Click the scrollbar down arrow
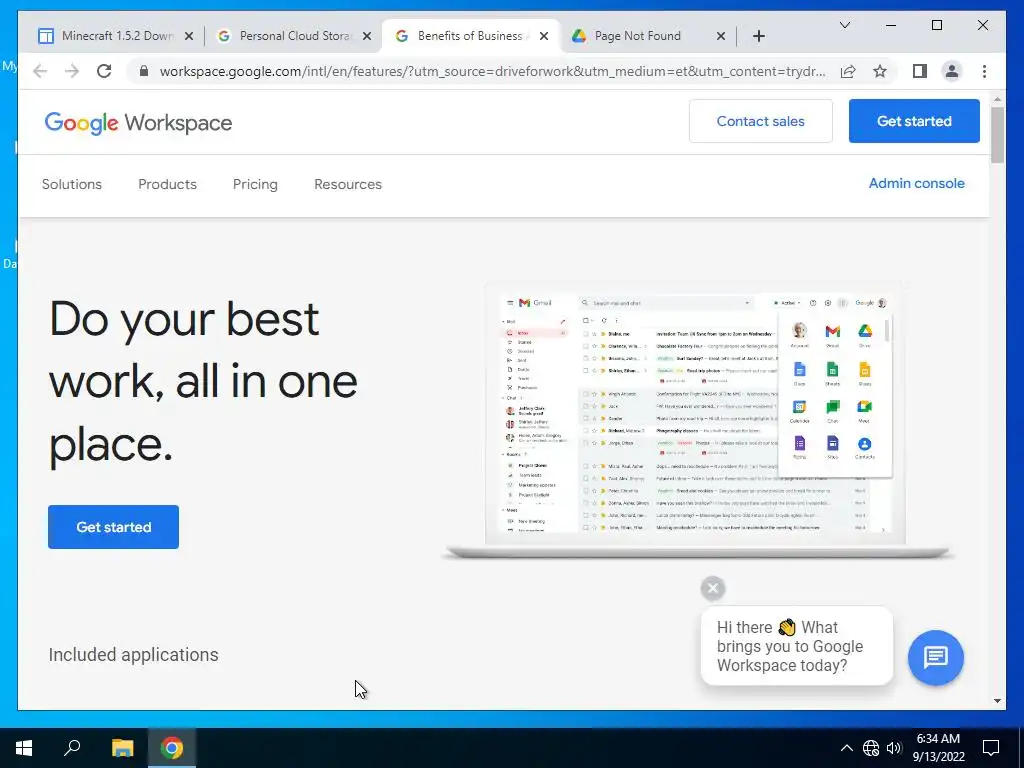Screen dimensions: 1024x768 (x=997, y=701)
